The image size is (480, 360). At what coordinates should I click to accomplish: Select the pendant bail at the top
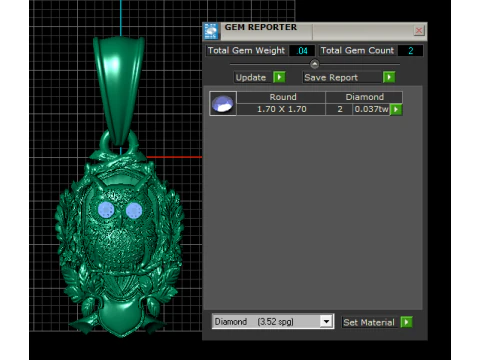pyautogui.click(x=119, y=90)
